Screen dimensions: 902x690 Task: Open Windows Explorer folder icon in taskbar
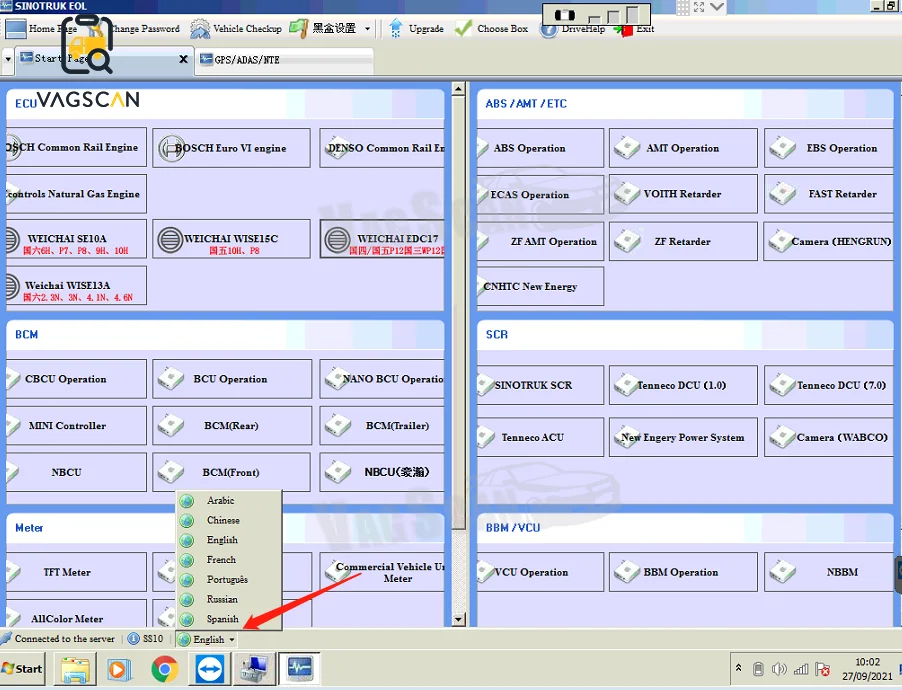coord(74,668)
